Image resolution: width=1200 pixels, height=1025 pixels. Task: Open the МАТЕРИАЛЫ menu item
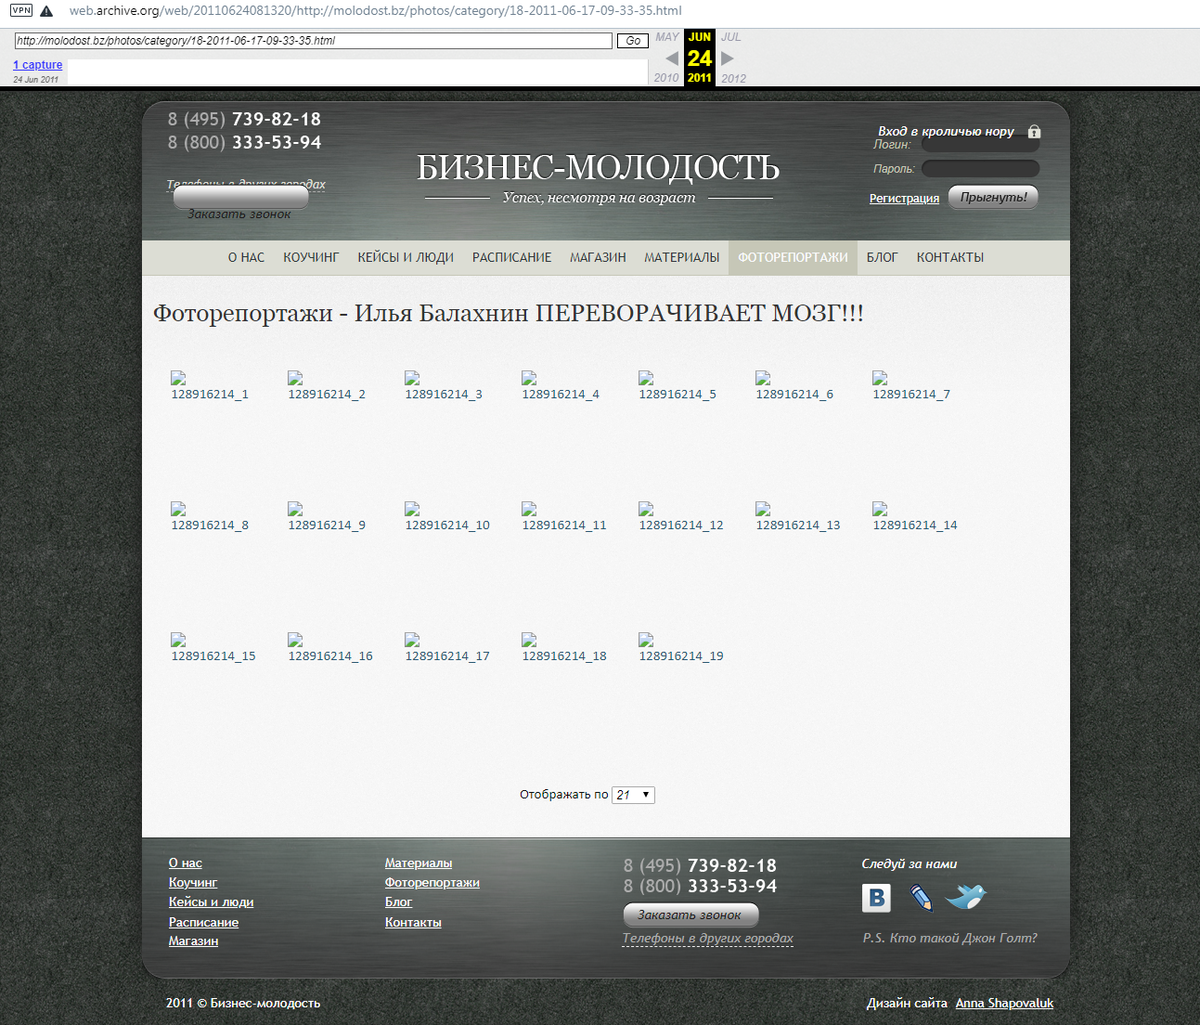(681, 258)
